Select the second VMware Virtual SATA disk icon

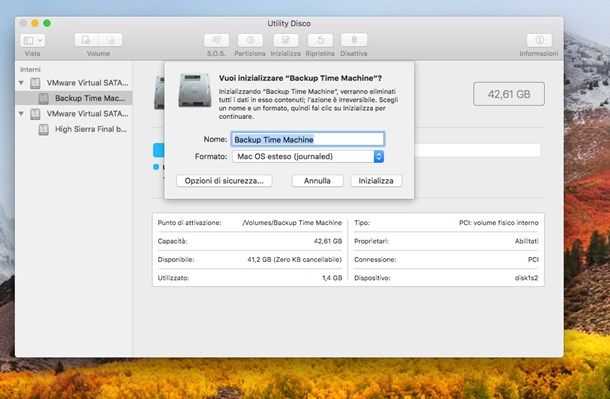pos(35,114)
